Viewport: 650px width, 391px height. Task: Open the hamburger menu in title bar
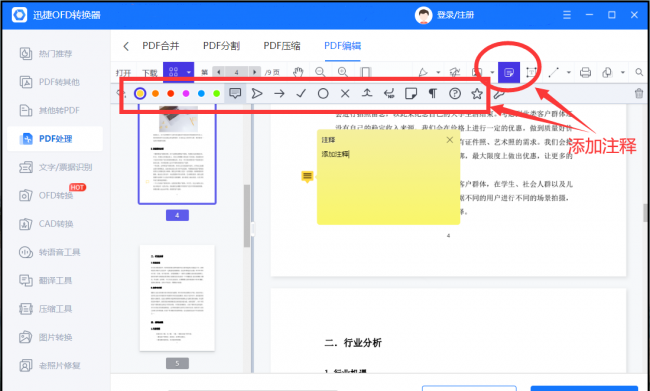click(x=567, y=15)
